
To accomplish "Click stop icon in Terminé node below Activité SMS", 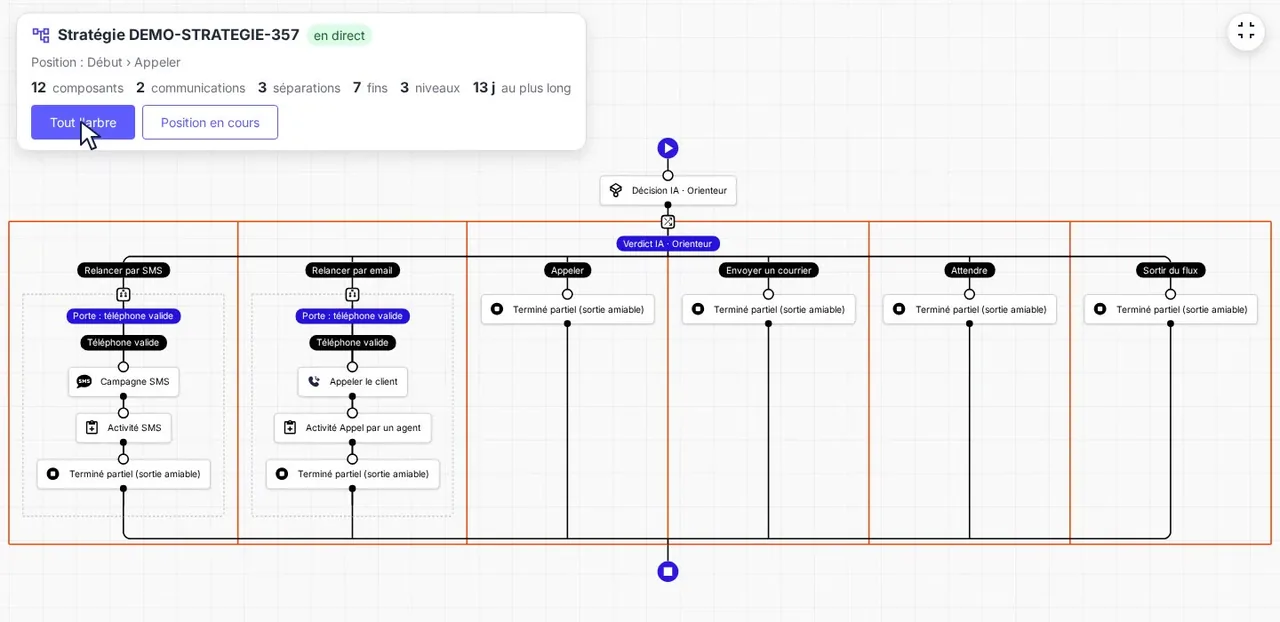I will coord(53,474).
